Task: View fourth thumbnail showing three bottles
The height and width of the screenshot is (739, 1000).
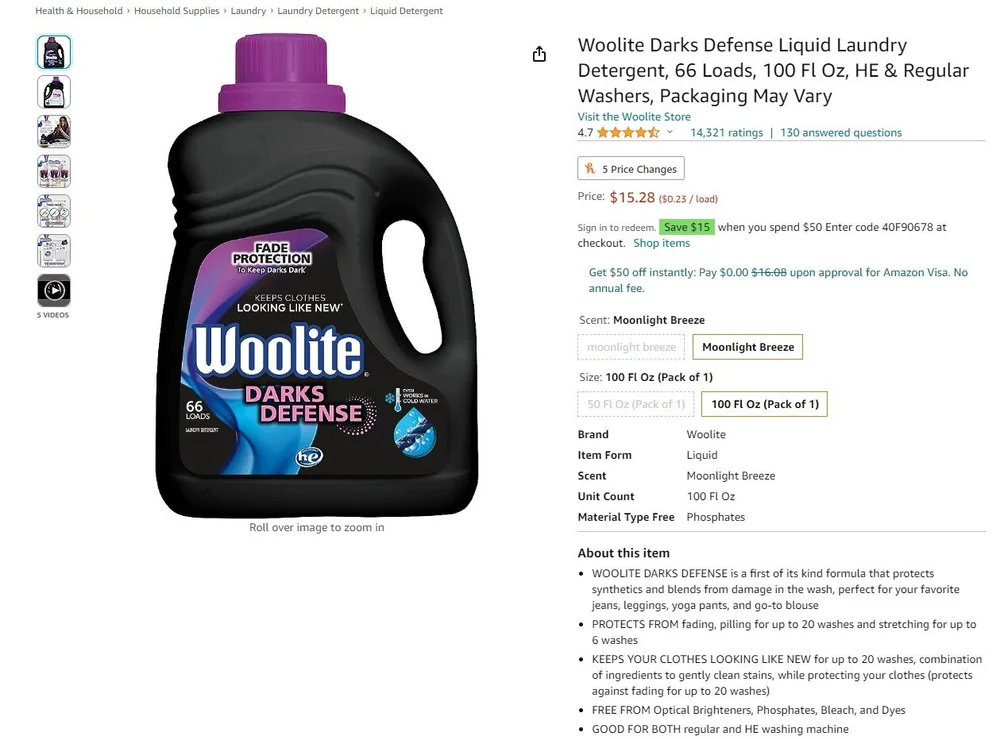Action: (54, 172)
